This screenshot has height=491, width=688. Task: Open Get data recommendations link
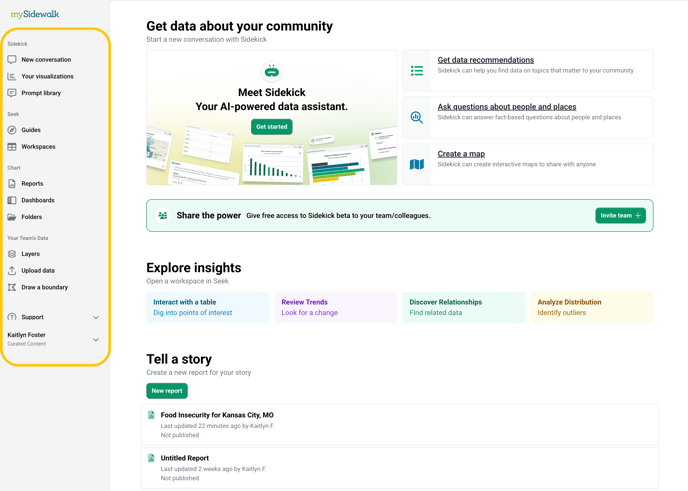coord(486,60)
